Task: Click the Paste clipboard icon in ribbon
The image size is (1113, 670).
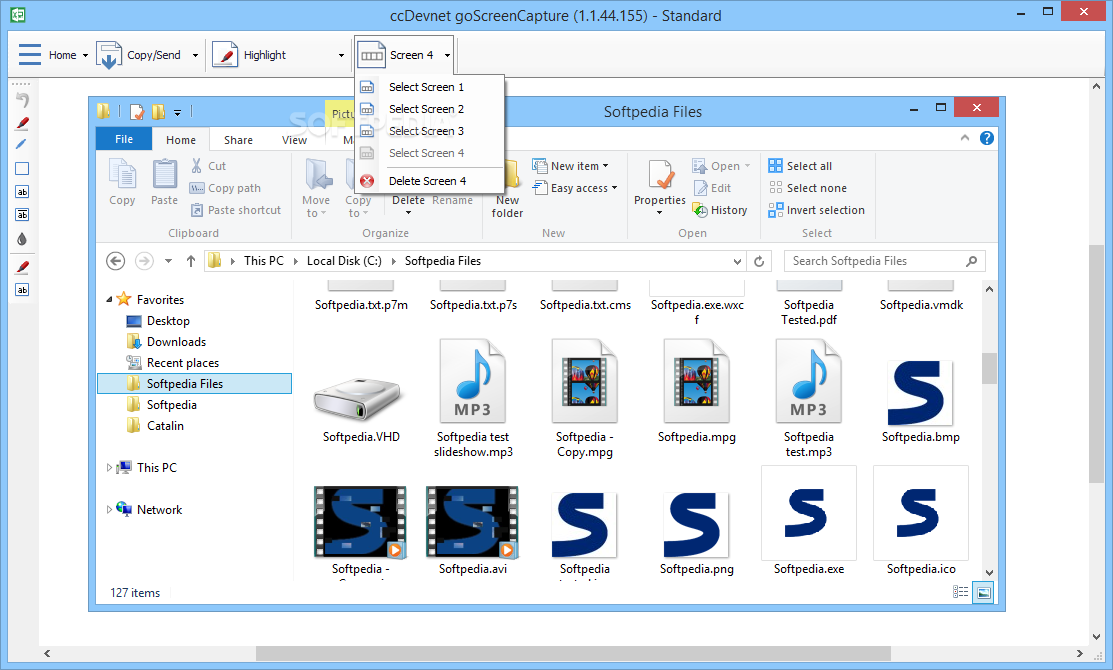Action: (x=165, y=175)
